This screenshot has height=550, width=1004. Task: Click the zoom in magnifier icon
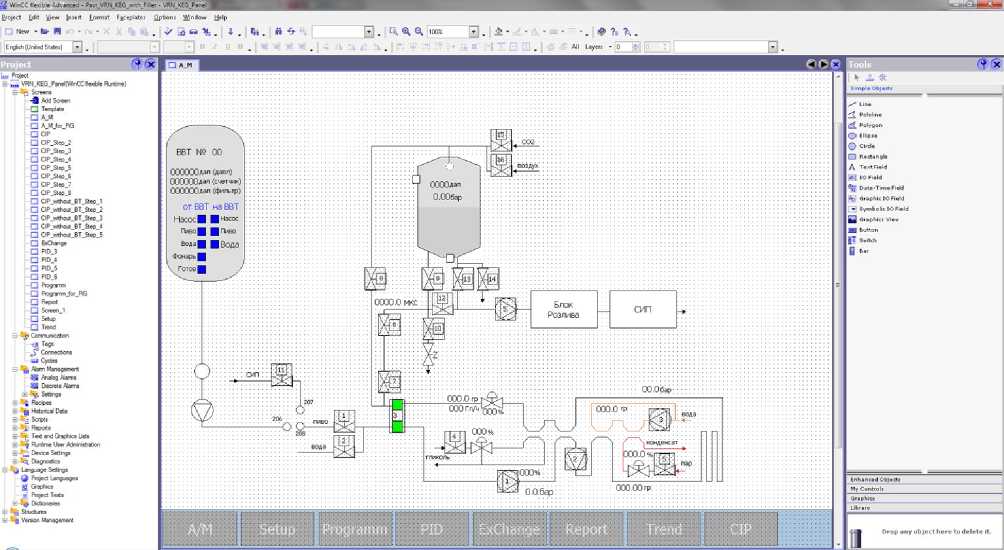[405, 32]
